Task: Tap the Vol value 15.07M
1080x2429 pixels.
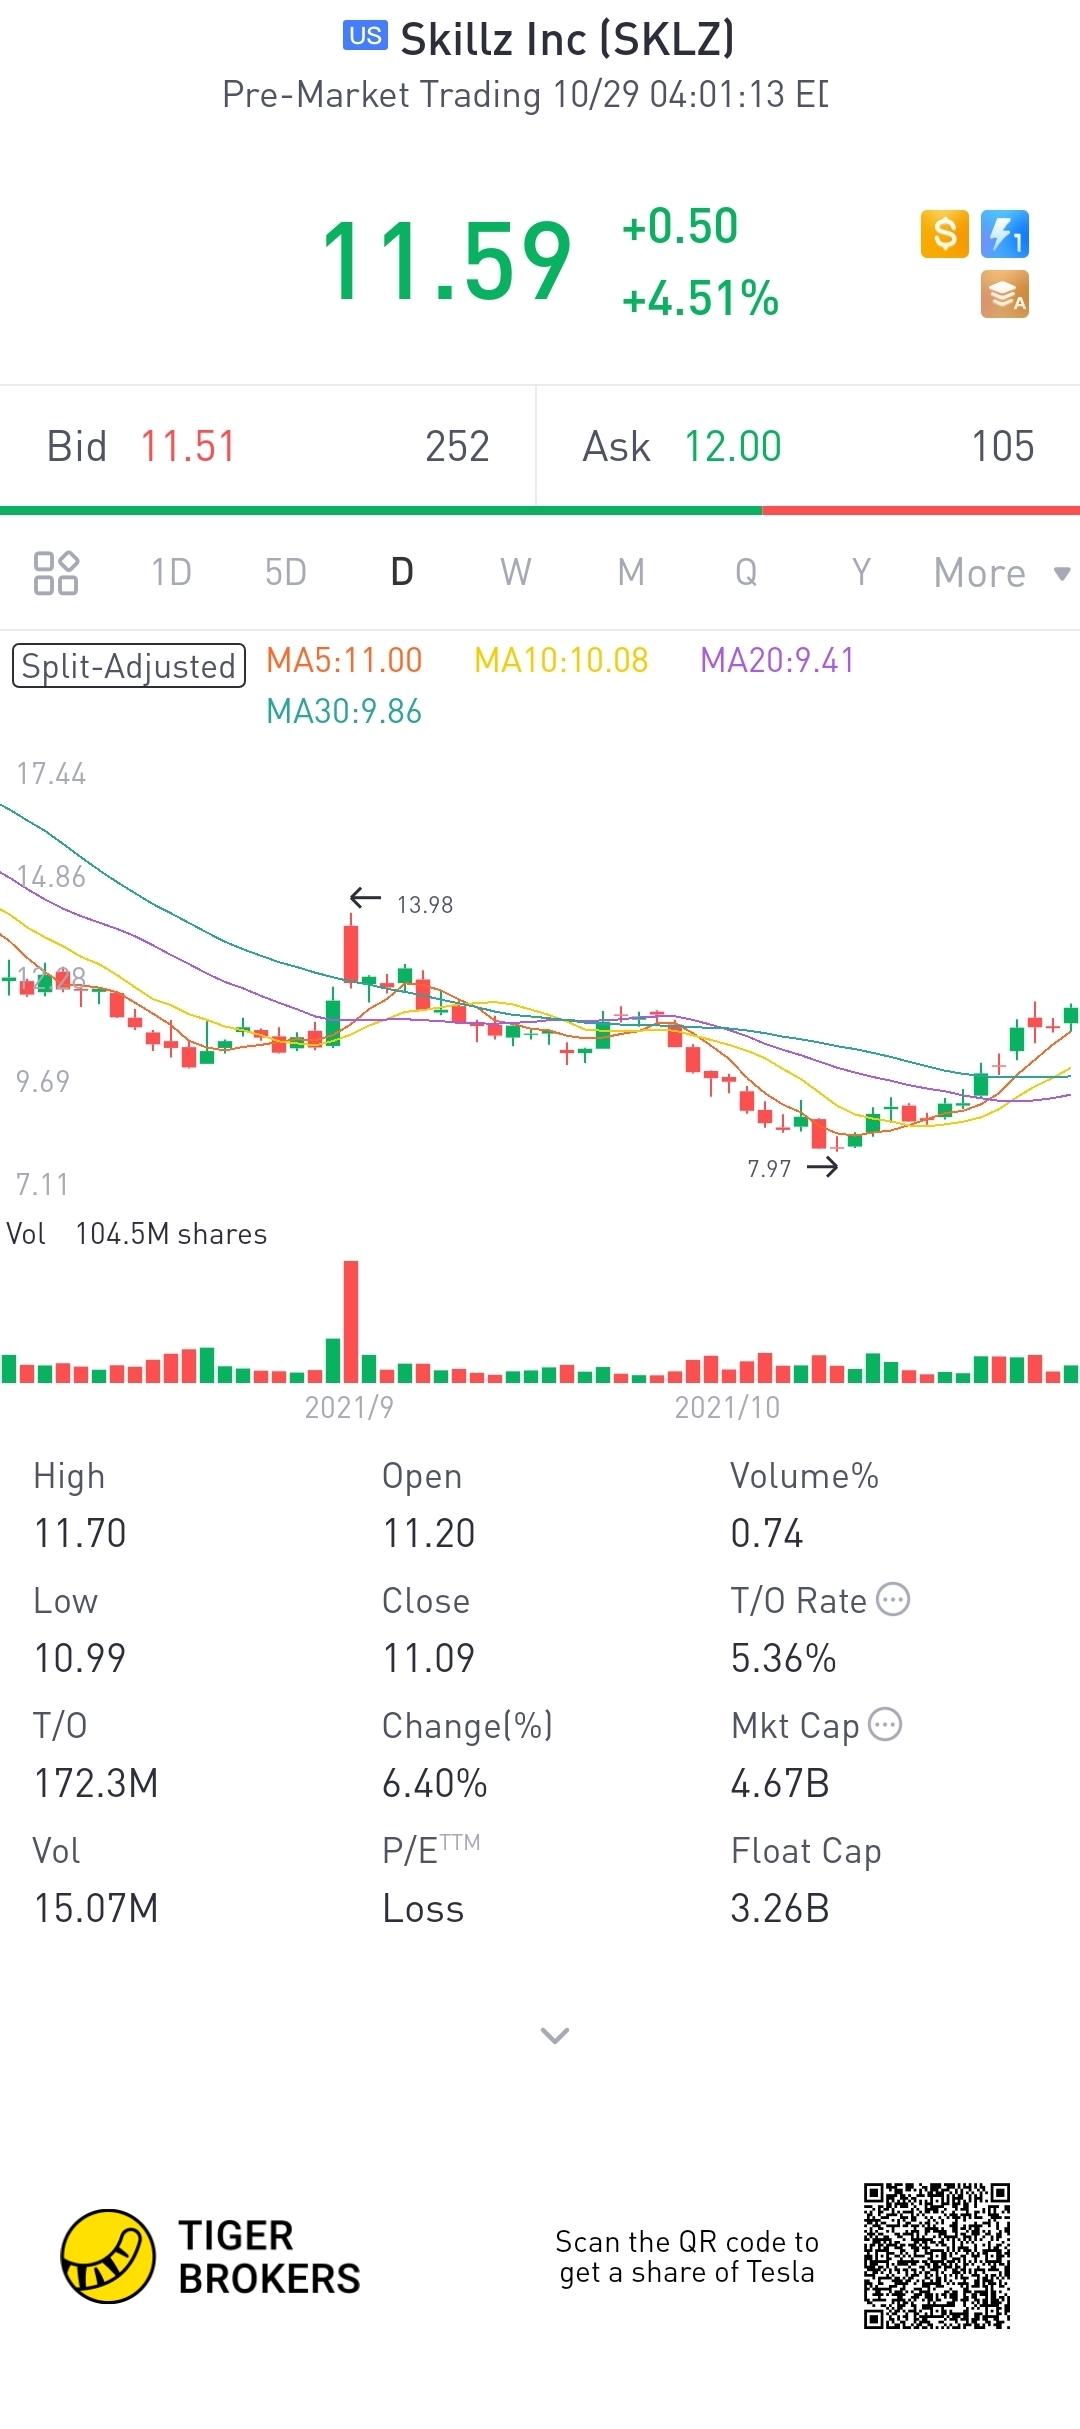Action: 96,1908
